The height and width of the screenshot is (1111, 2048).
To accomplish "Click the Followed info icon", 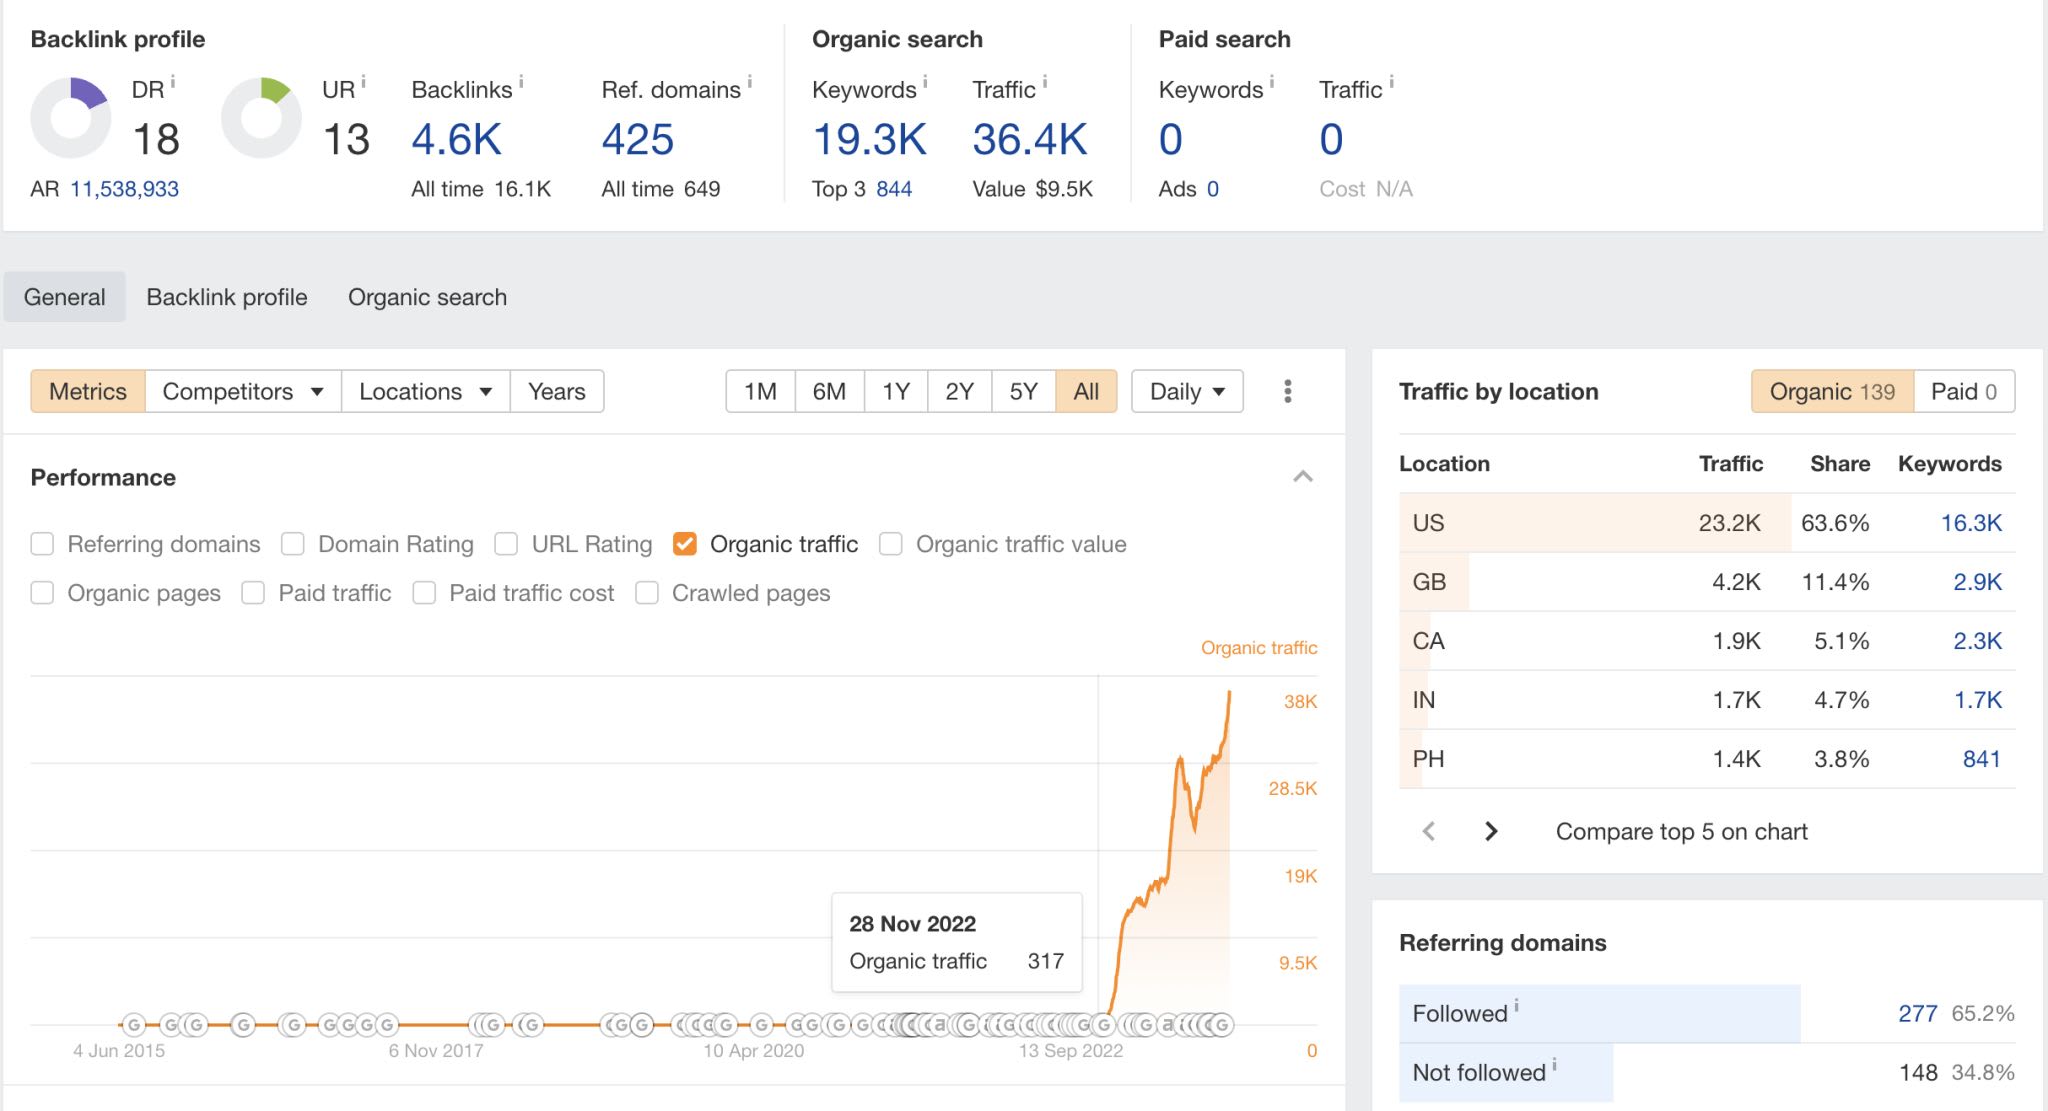I will click(1516, 1006).
